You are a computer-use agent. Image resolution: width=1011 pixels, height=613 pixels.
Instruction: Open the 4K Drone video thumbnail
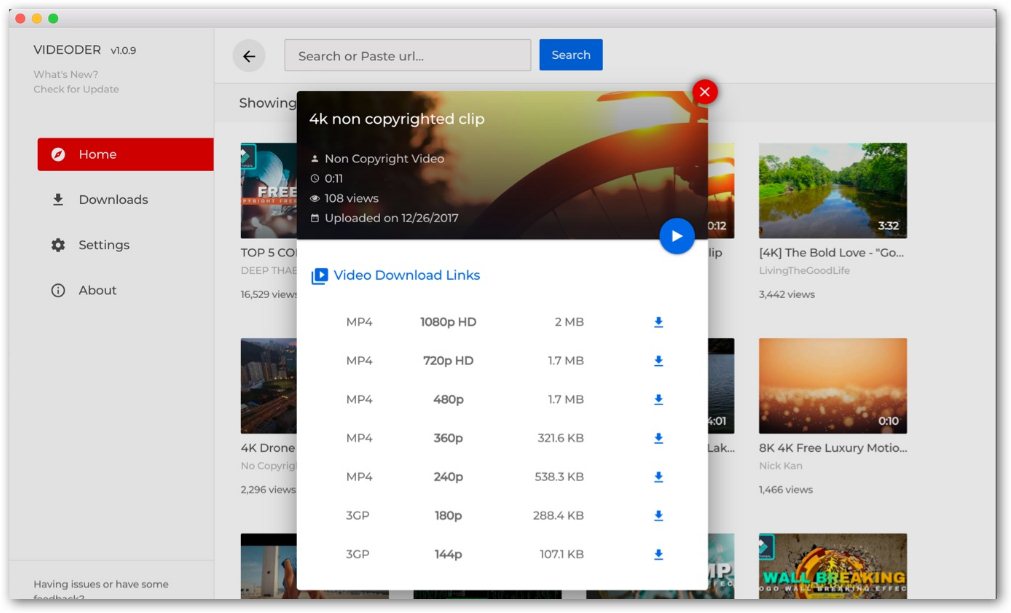click(268, 385)
